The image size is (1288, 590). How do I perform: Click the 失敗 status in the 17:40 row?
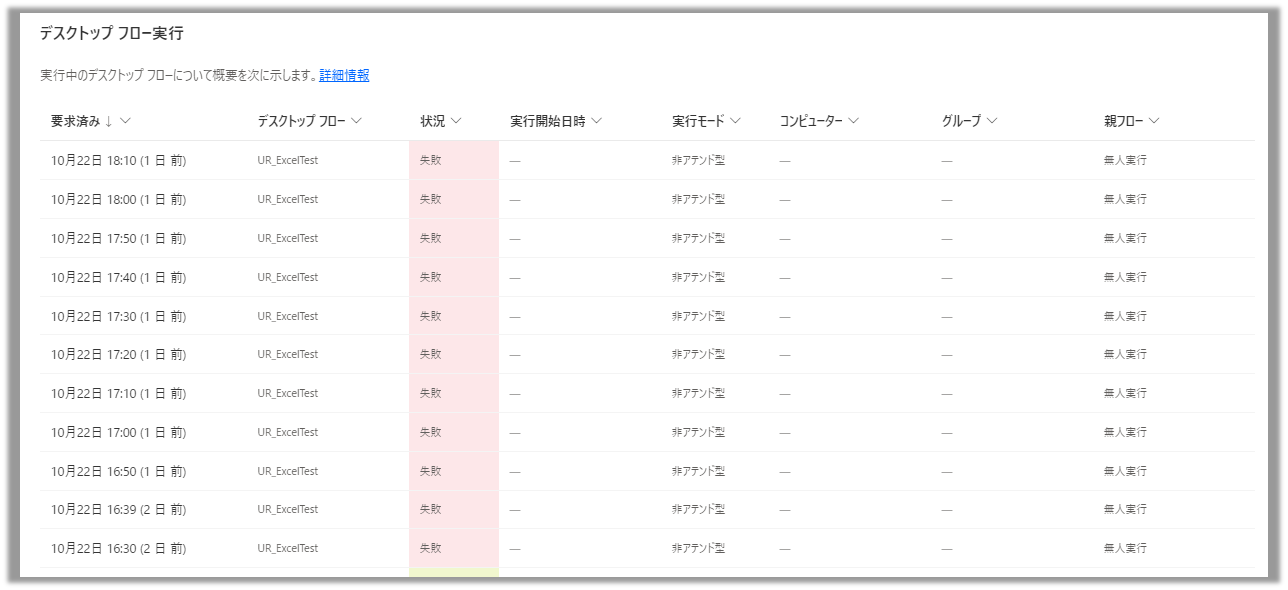pyautogui.click(x=430, y=277)
